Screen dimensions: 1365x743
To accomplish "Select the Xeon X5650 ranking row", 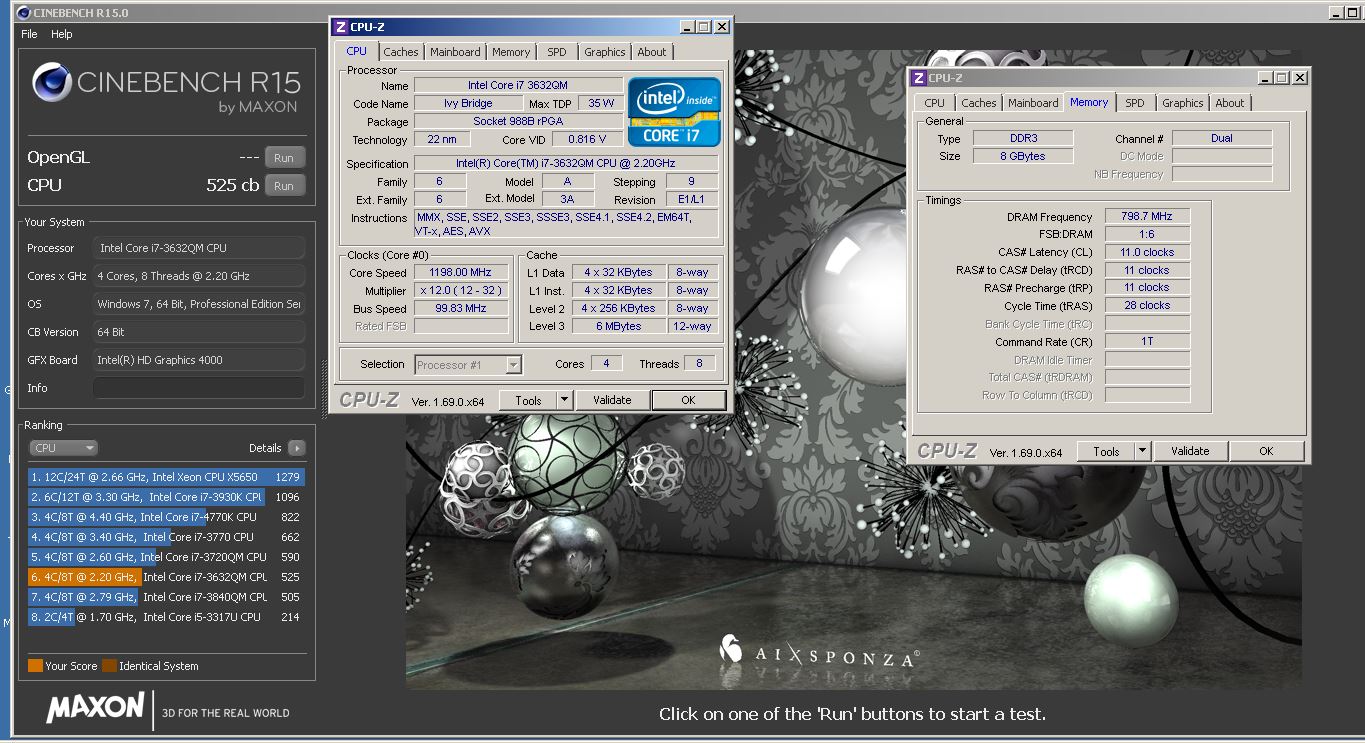I will tap(166, 477).
